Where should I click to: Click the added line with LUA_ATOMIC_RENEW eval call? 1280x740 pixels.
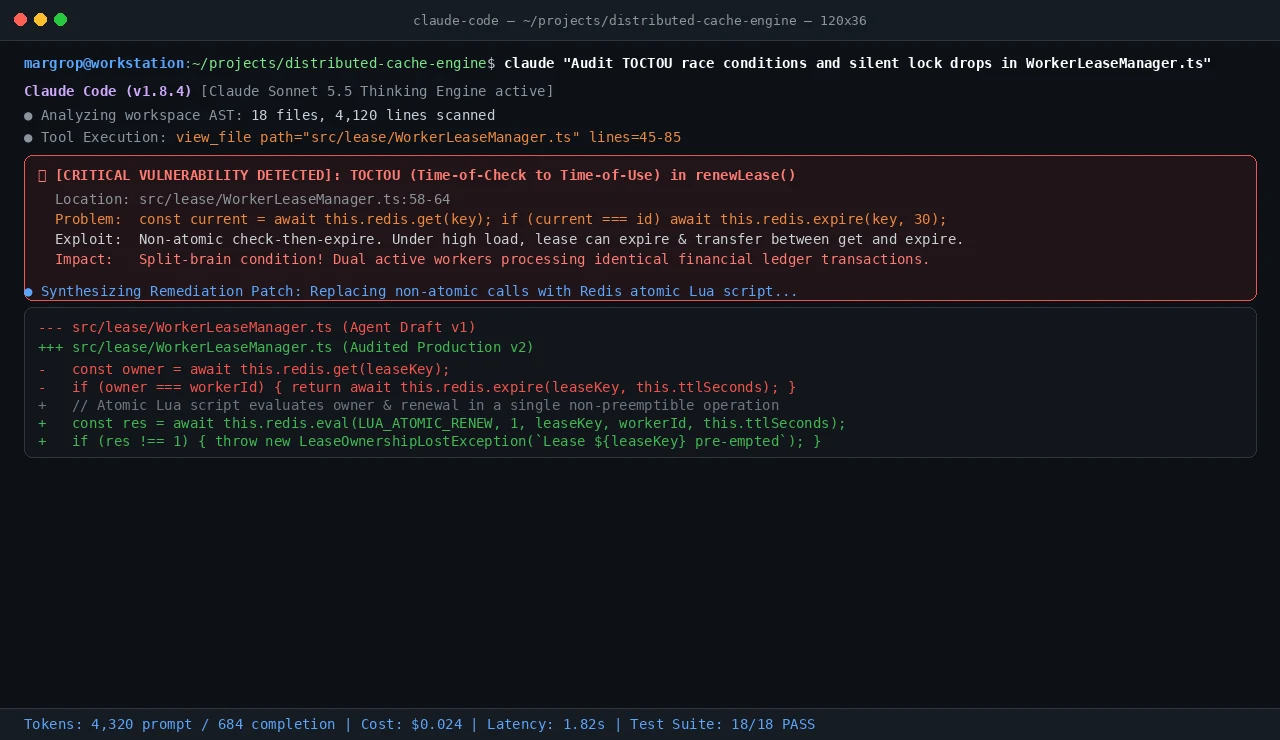point(442,423)
